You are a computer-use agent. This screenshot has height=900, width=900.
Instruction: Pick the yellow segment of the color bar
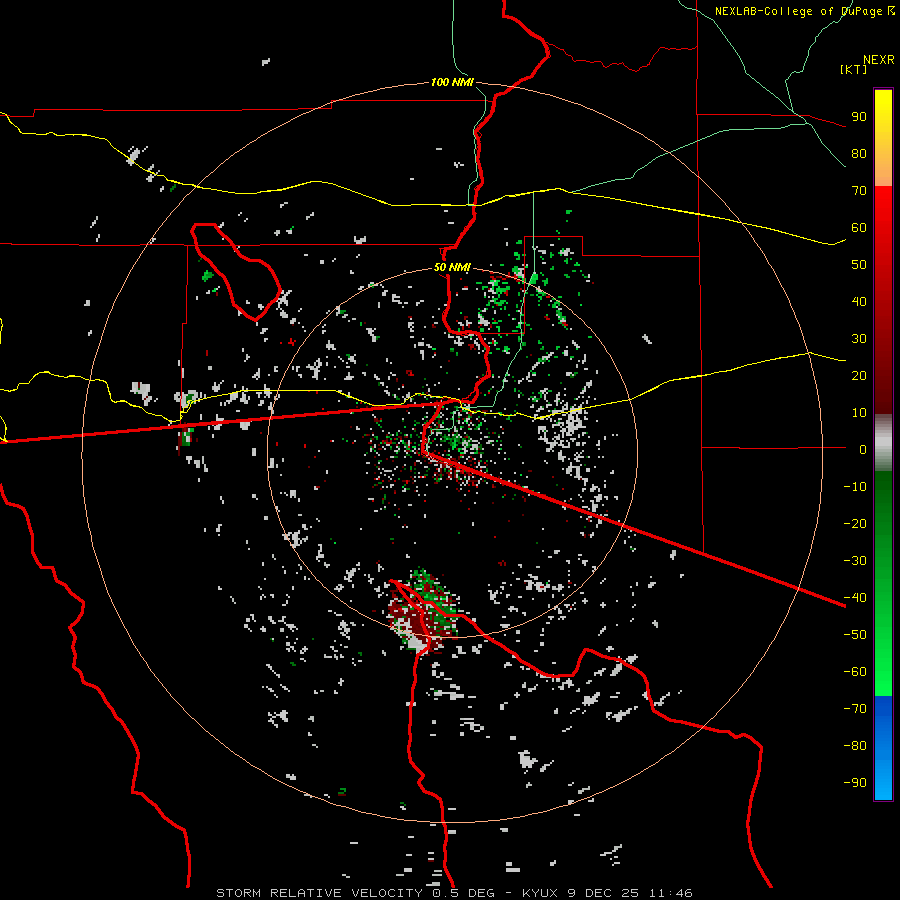[x=883, y=138]
